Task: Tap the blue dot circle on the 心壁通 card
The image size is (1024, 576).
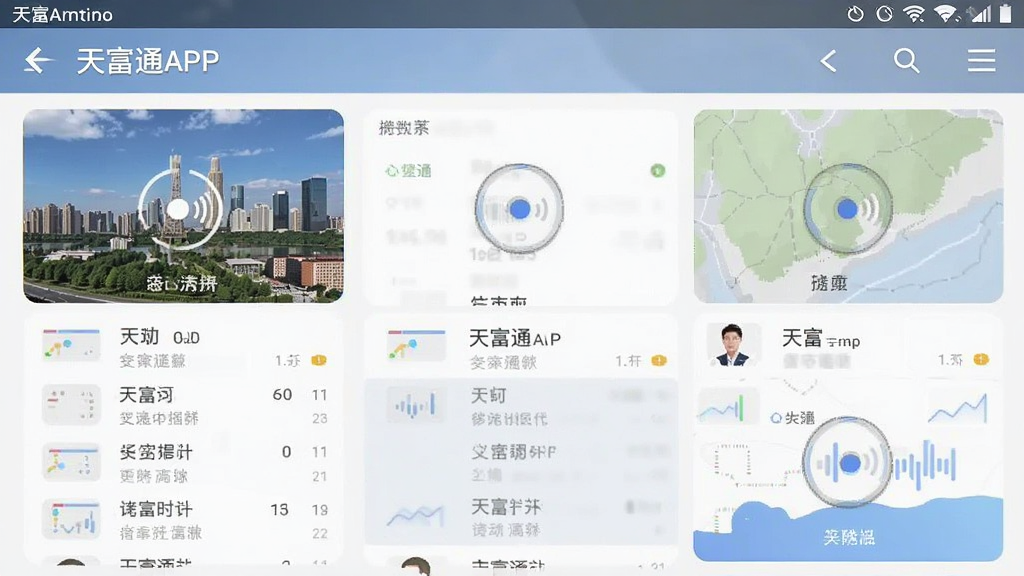Action: [519, 209]
